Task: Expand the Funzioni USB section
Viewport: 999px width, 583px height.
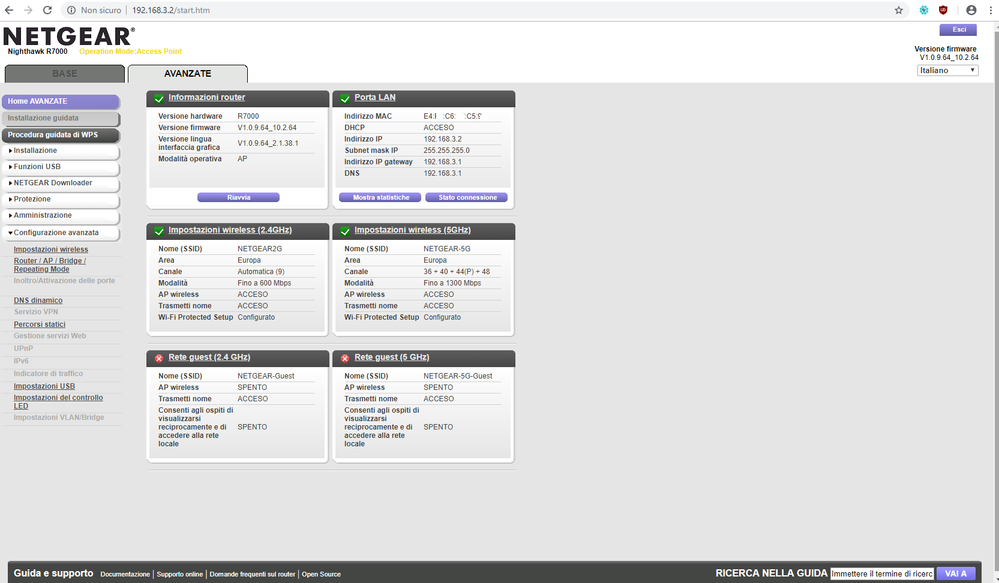Action: tap(61, 167)
